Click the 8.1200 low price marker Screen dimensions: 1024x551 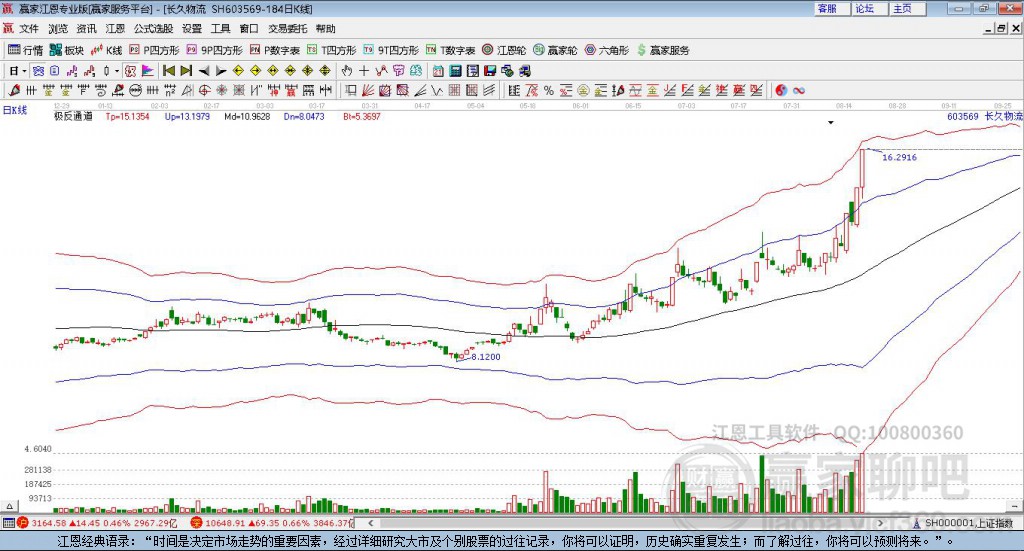pyautogui.click(x=486, y=356)
